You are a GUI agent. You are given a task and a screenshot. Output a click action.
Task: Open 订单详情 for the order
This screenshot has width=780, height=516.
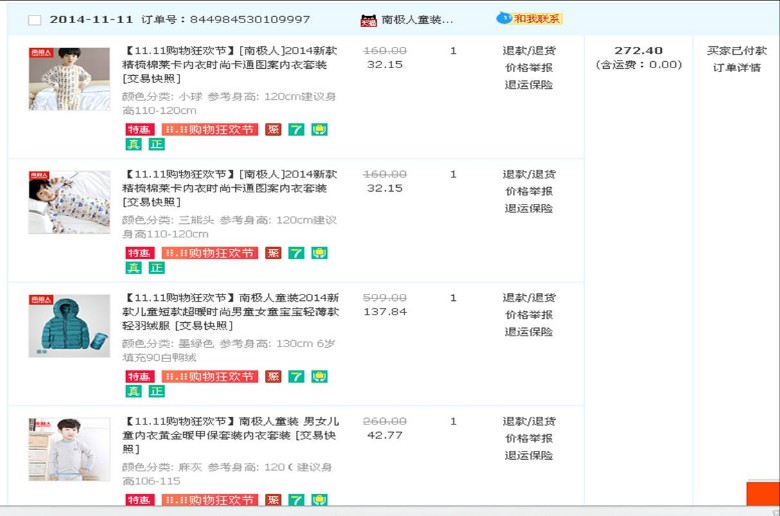pyautogui.click(x=737, y=68)
